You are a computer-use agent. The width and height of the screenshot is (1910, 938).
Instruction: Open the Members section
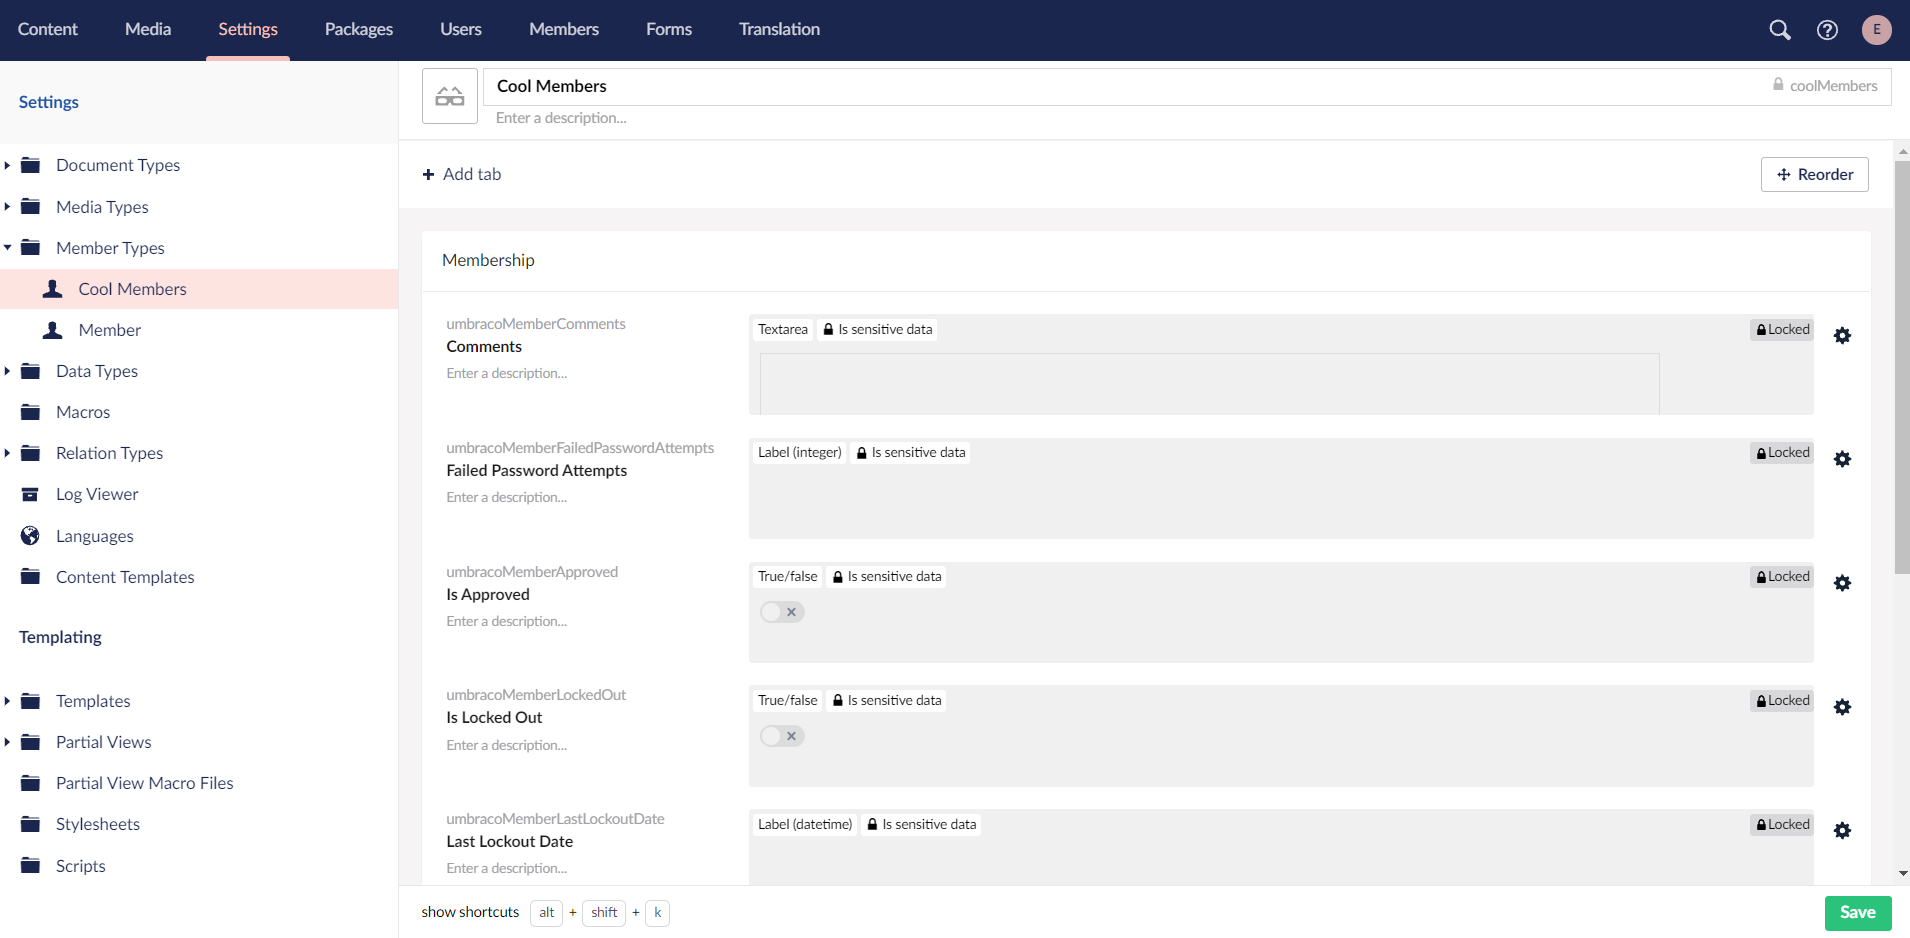point(564,29)
